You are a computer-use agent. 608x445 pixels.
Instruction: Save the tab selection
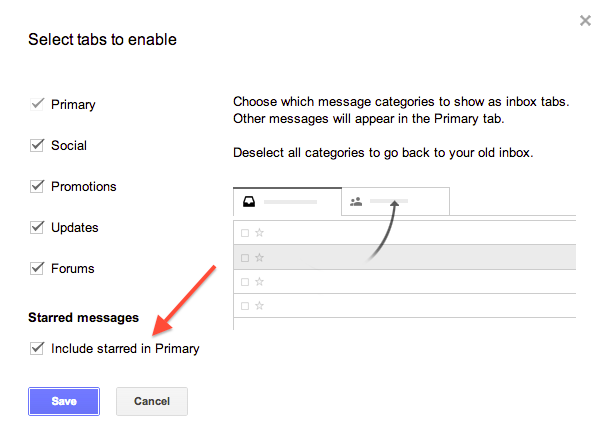[x=64, y=401]
